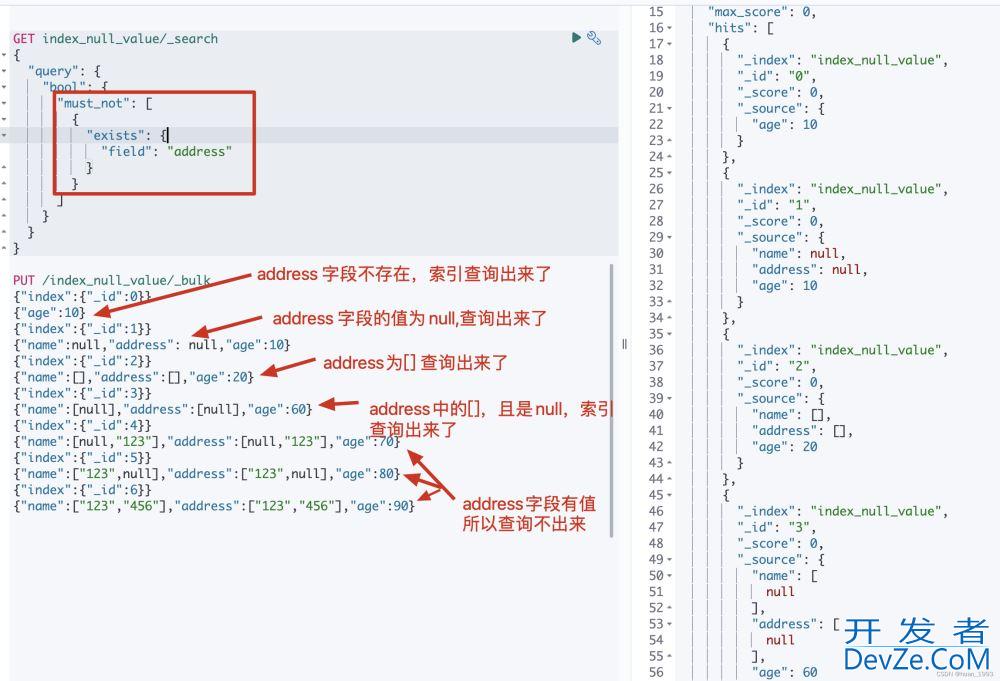Screen dimensions: 1000x681
Task: Click the panel resize handle between editor and output
Action: coord(624,344)
